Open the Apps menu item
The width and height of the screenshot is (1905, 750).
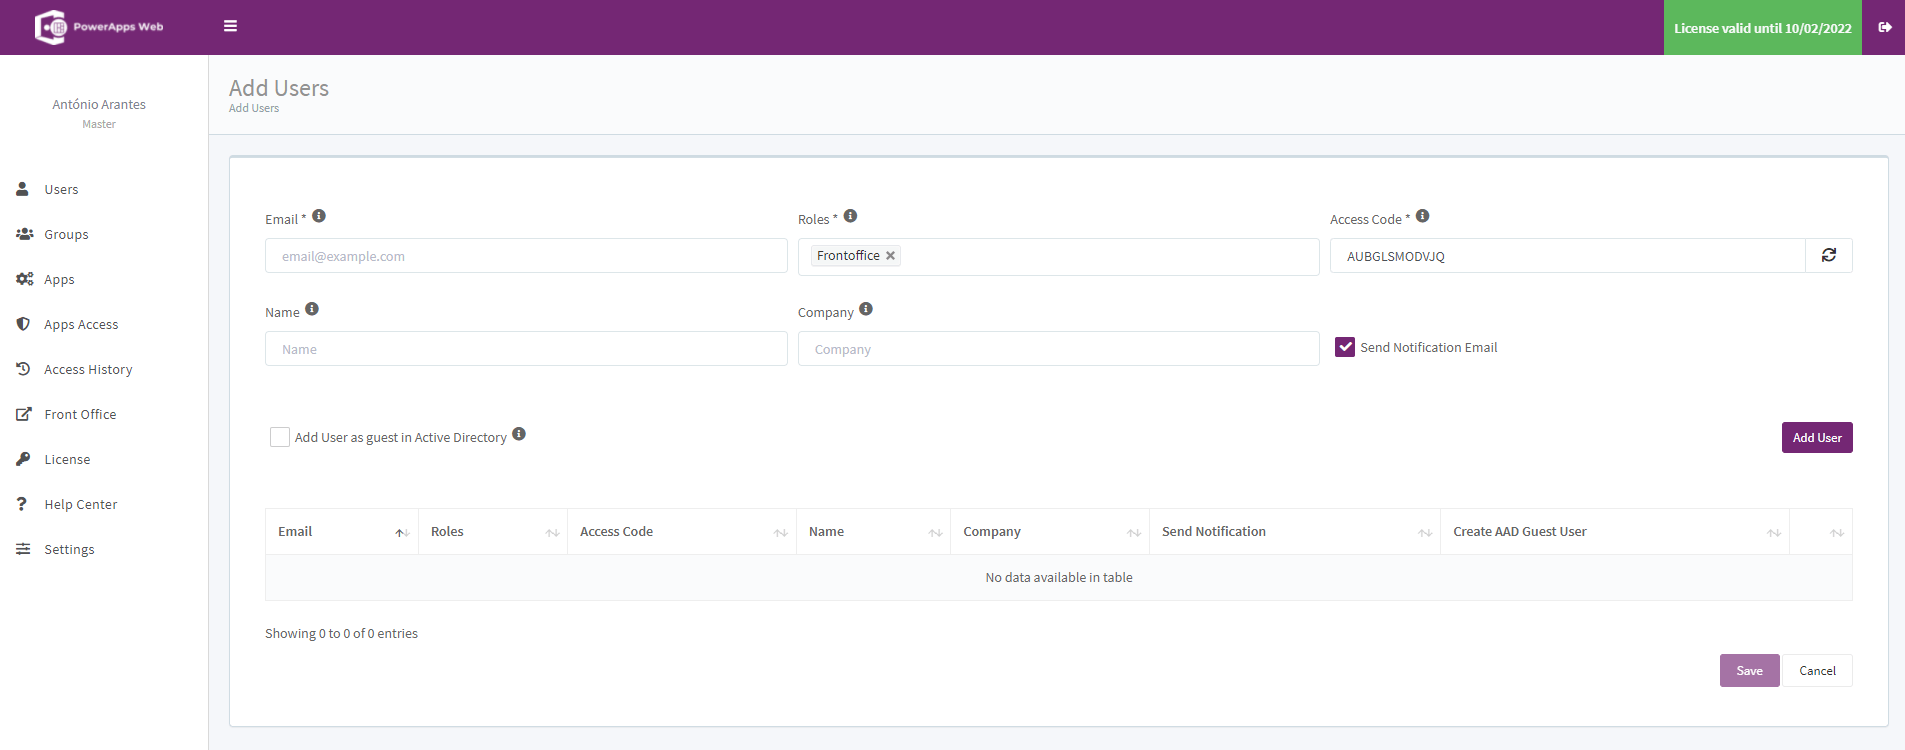pos(59,279)
